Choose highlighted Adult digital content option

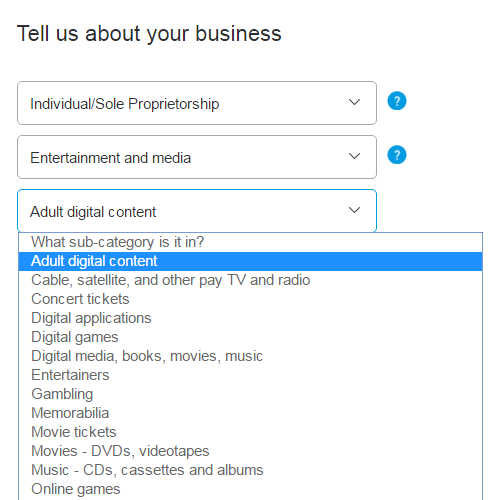250,261
